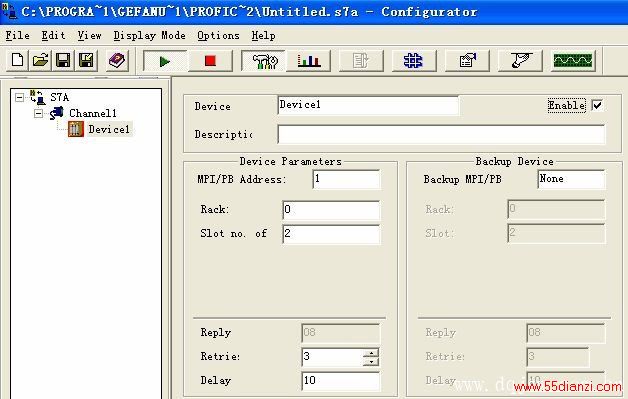Click the Slot no. field showing 2

(331, 234)
